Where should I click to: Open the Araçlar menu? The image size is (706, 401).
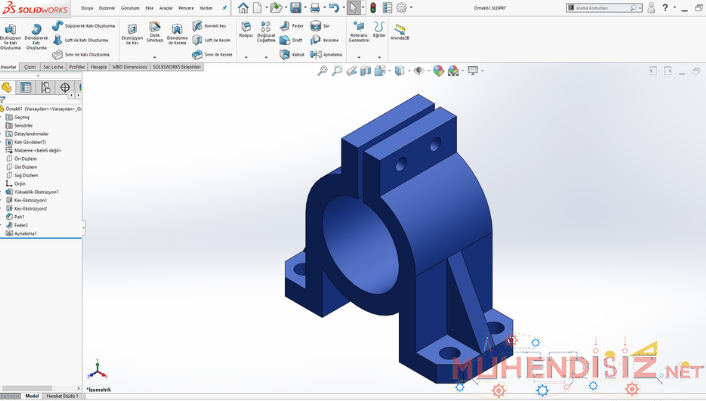click(164, 7)
